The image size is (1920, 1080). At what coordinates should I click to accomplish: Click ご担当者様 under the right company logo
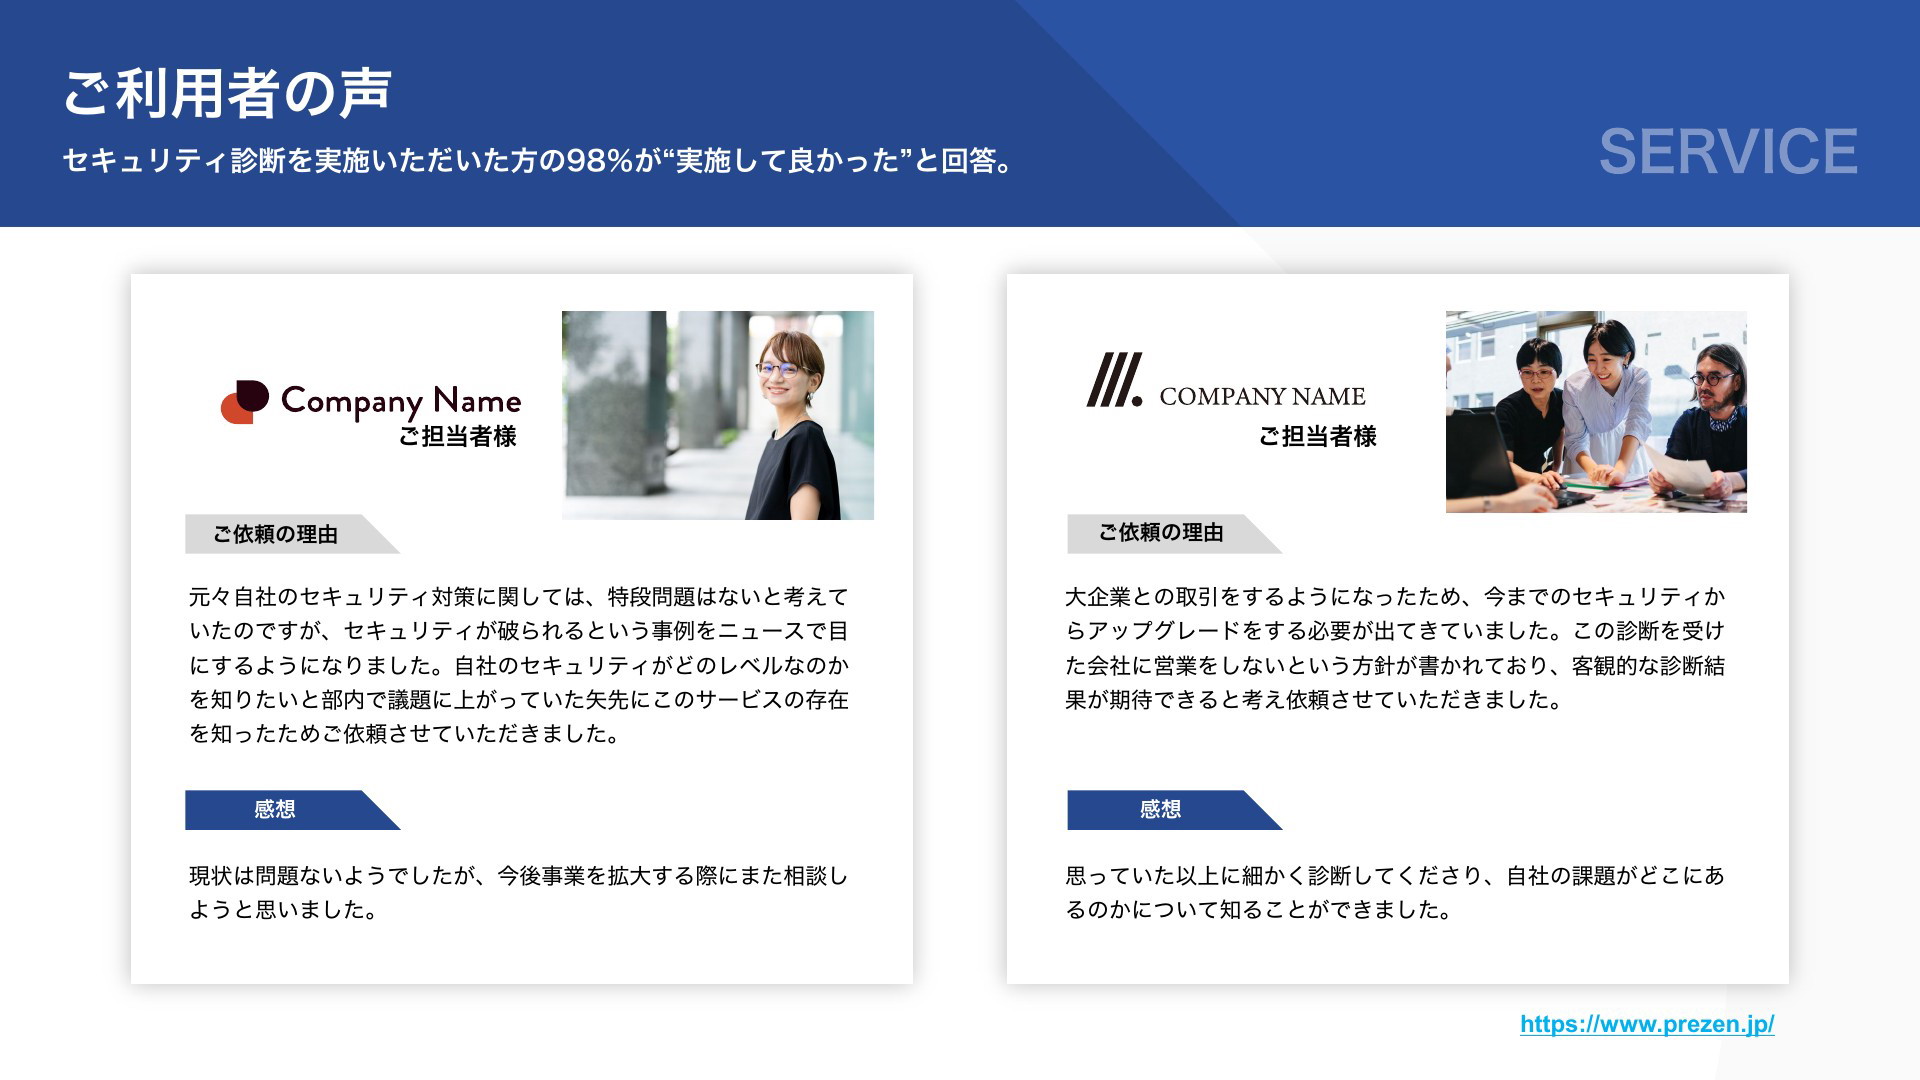1318,437
